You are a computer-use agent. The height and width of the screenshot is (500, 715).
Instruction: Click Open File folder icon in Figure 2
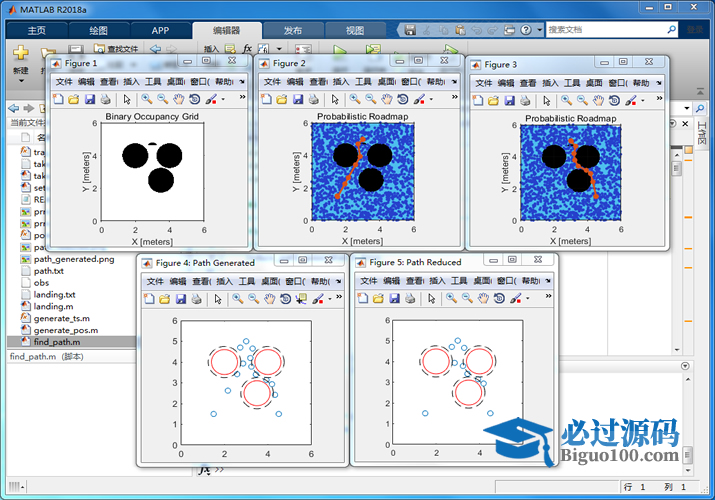(282, 99)
